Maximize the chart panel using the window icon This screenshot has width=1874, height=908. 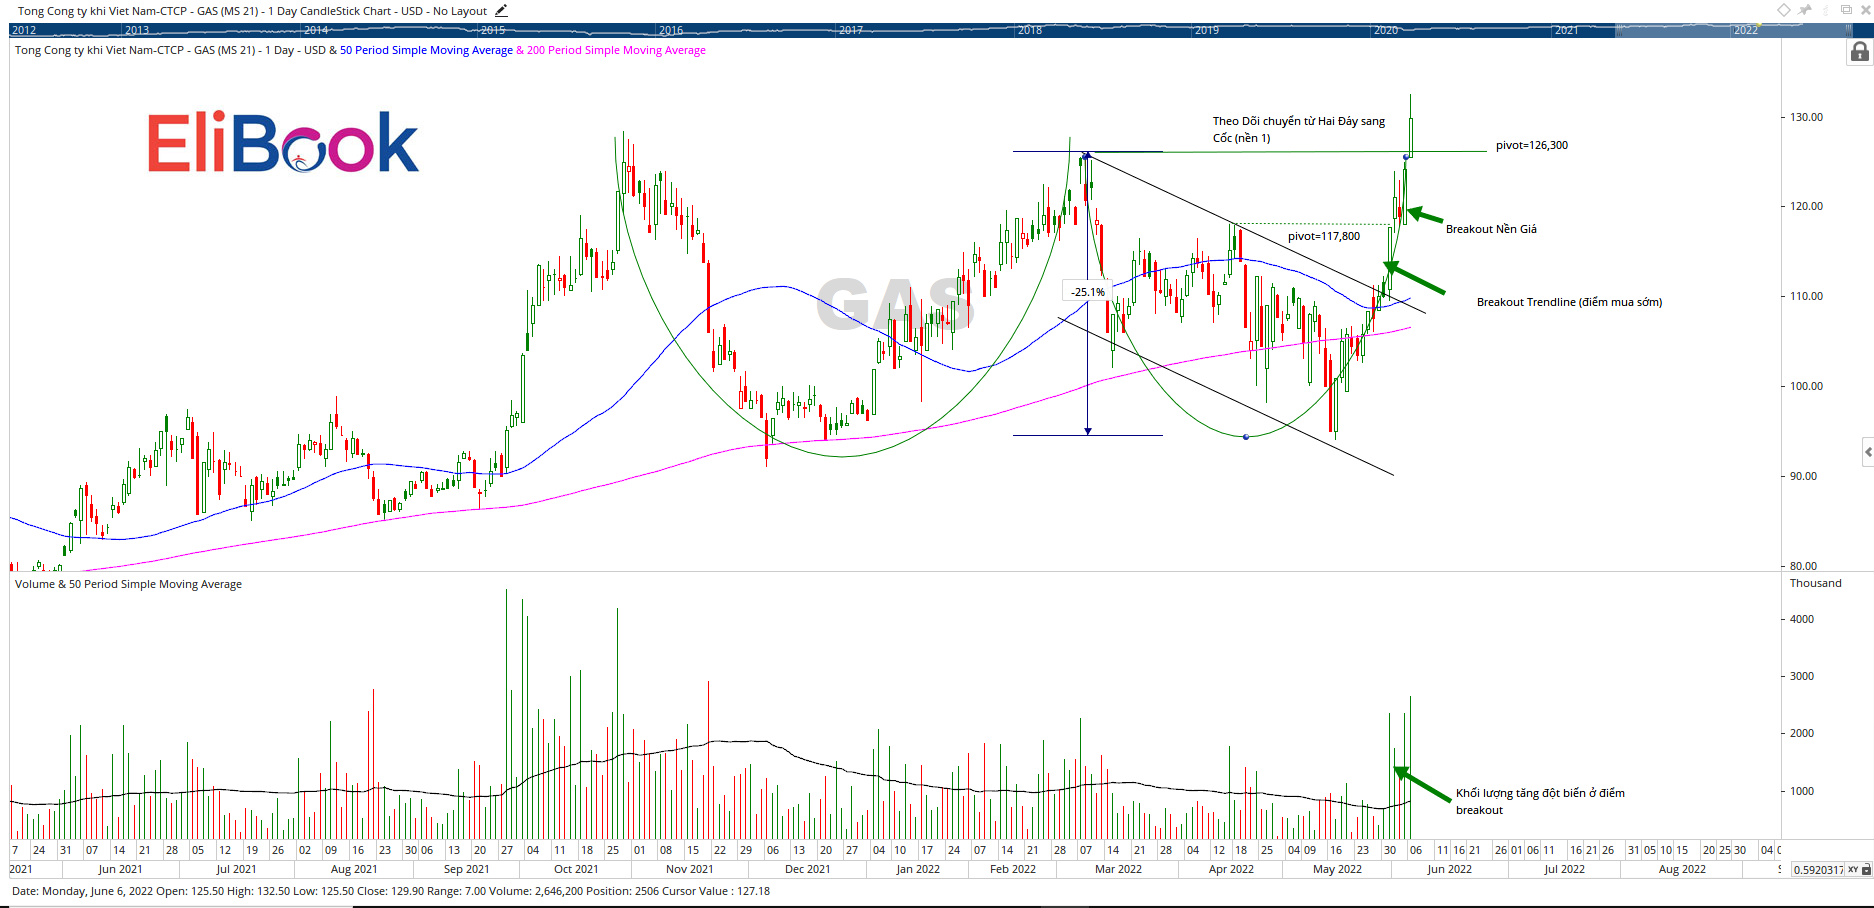(1846, 10)
